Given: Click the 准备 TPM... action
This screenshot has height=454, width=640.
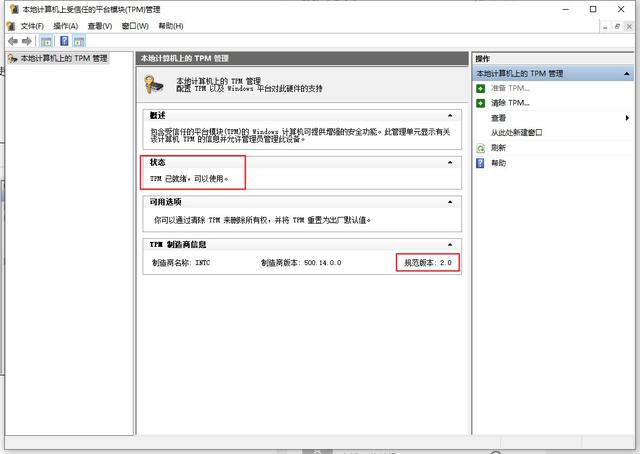Looking at the screenshot, I should pyautogui.click(x=510, y=88).
